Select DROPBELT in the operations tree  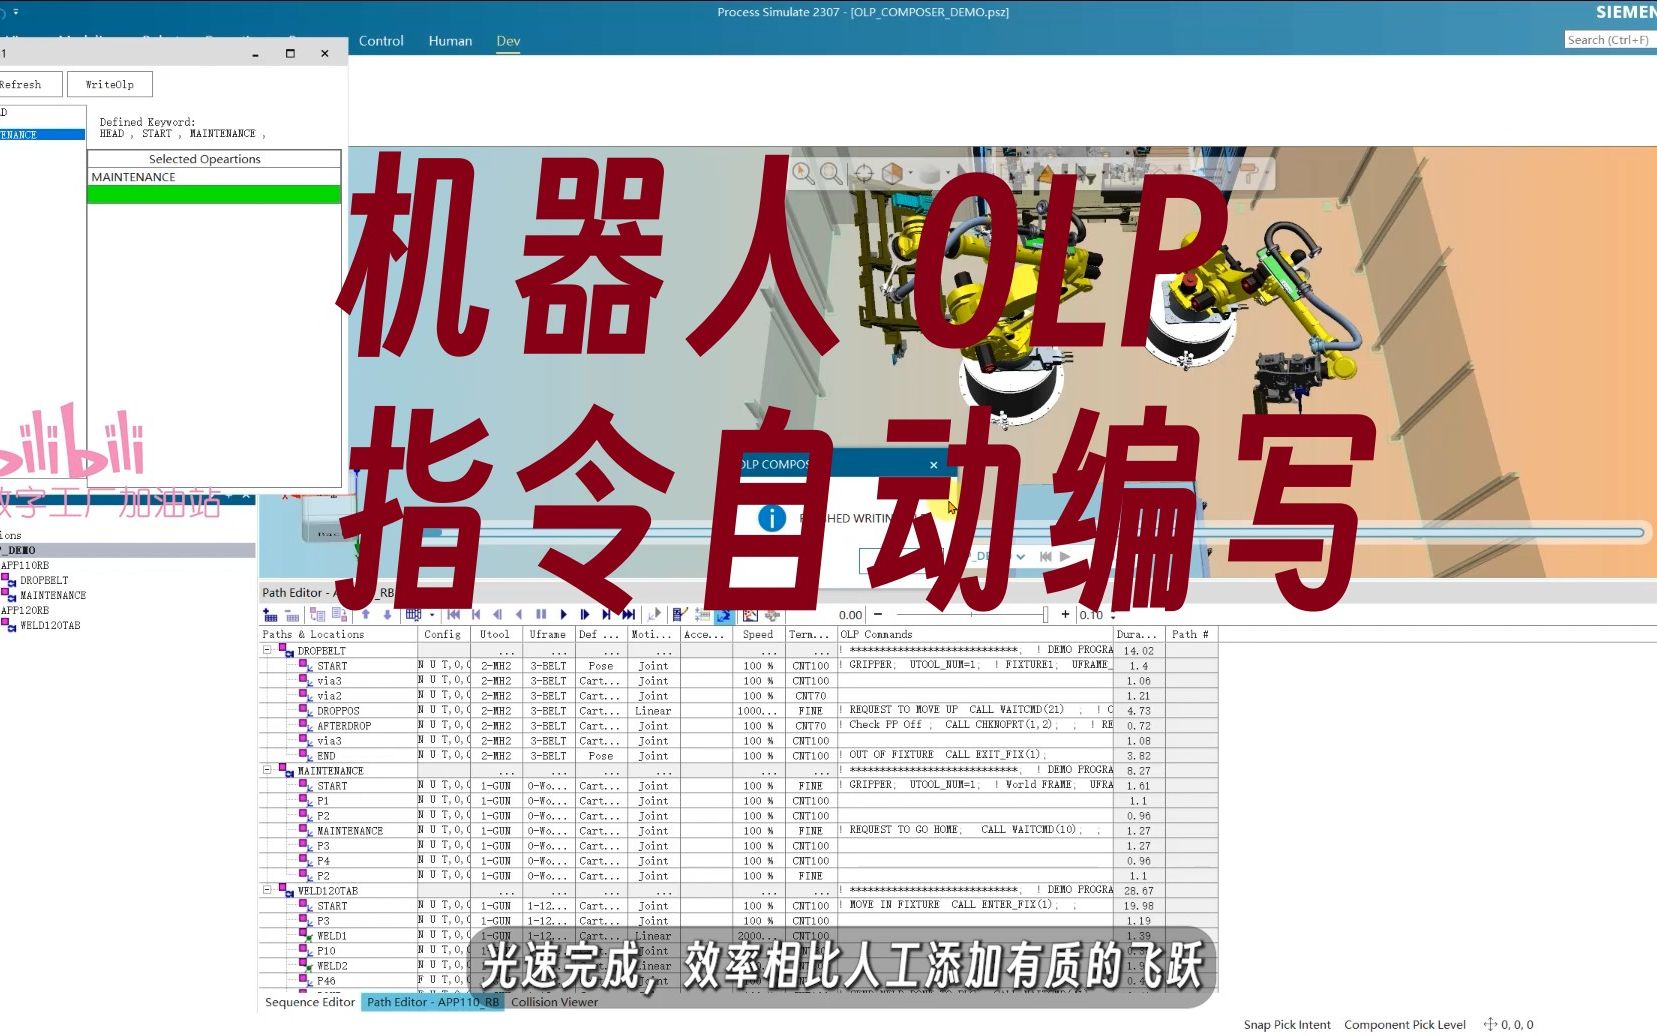tap(44, 580)
